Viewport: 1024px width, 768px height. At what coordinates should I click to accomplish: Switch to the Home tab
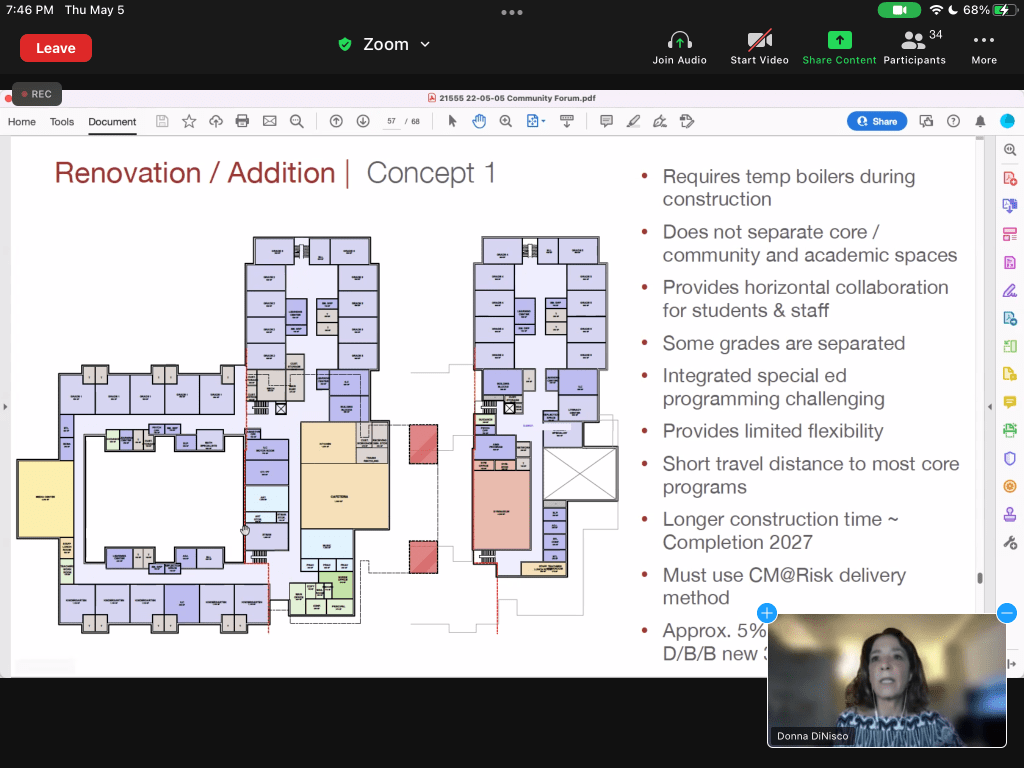coord(22,122)
